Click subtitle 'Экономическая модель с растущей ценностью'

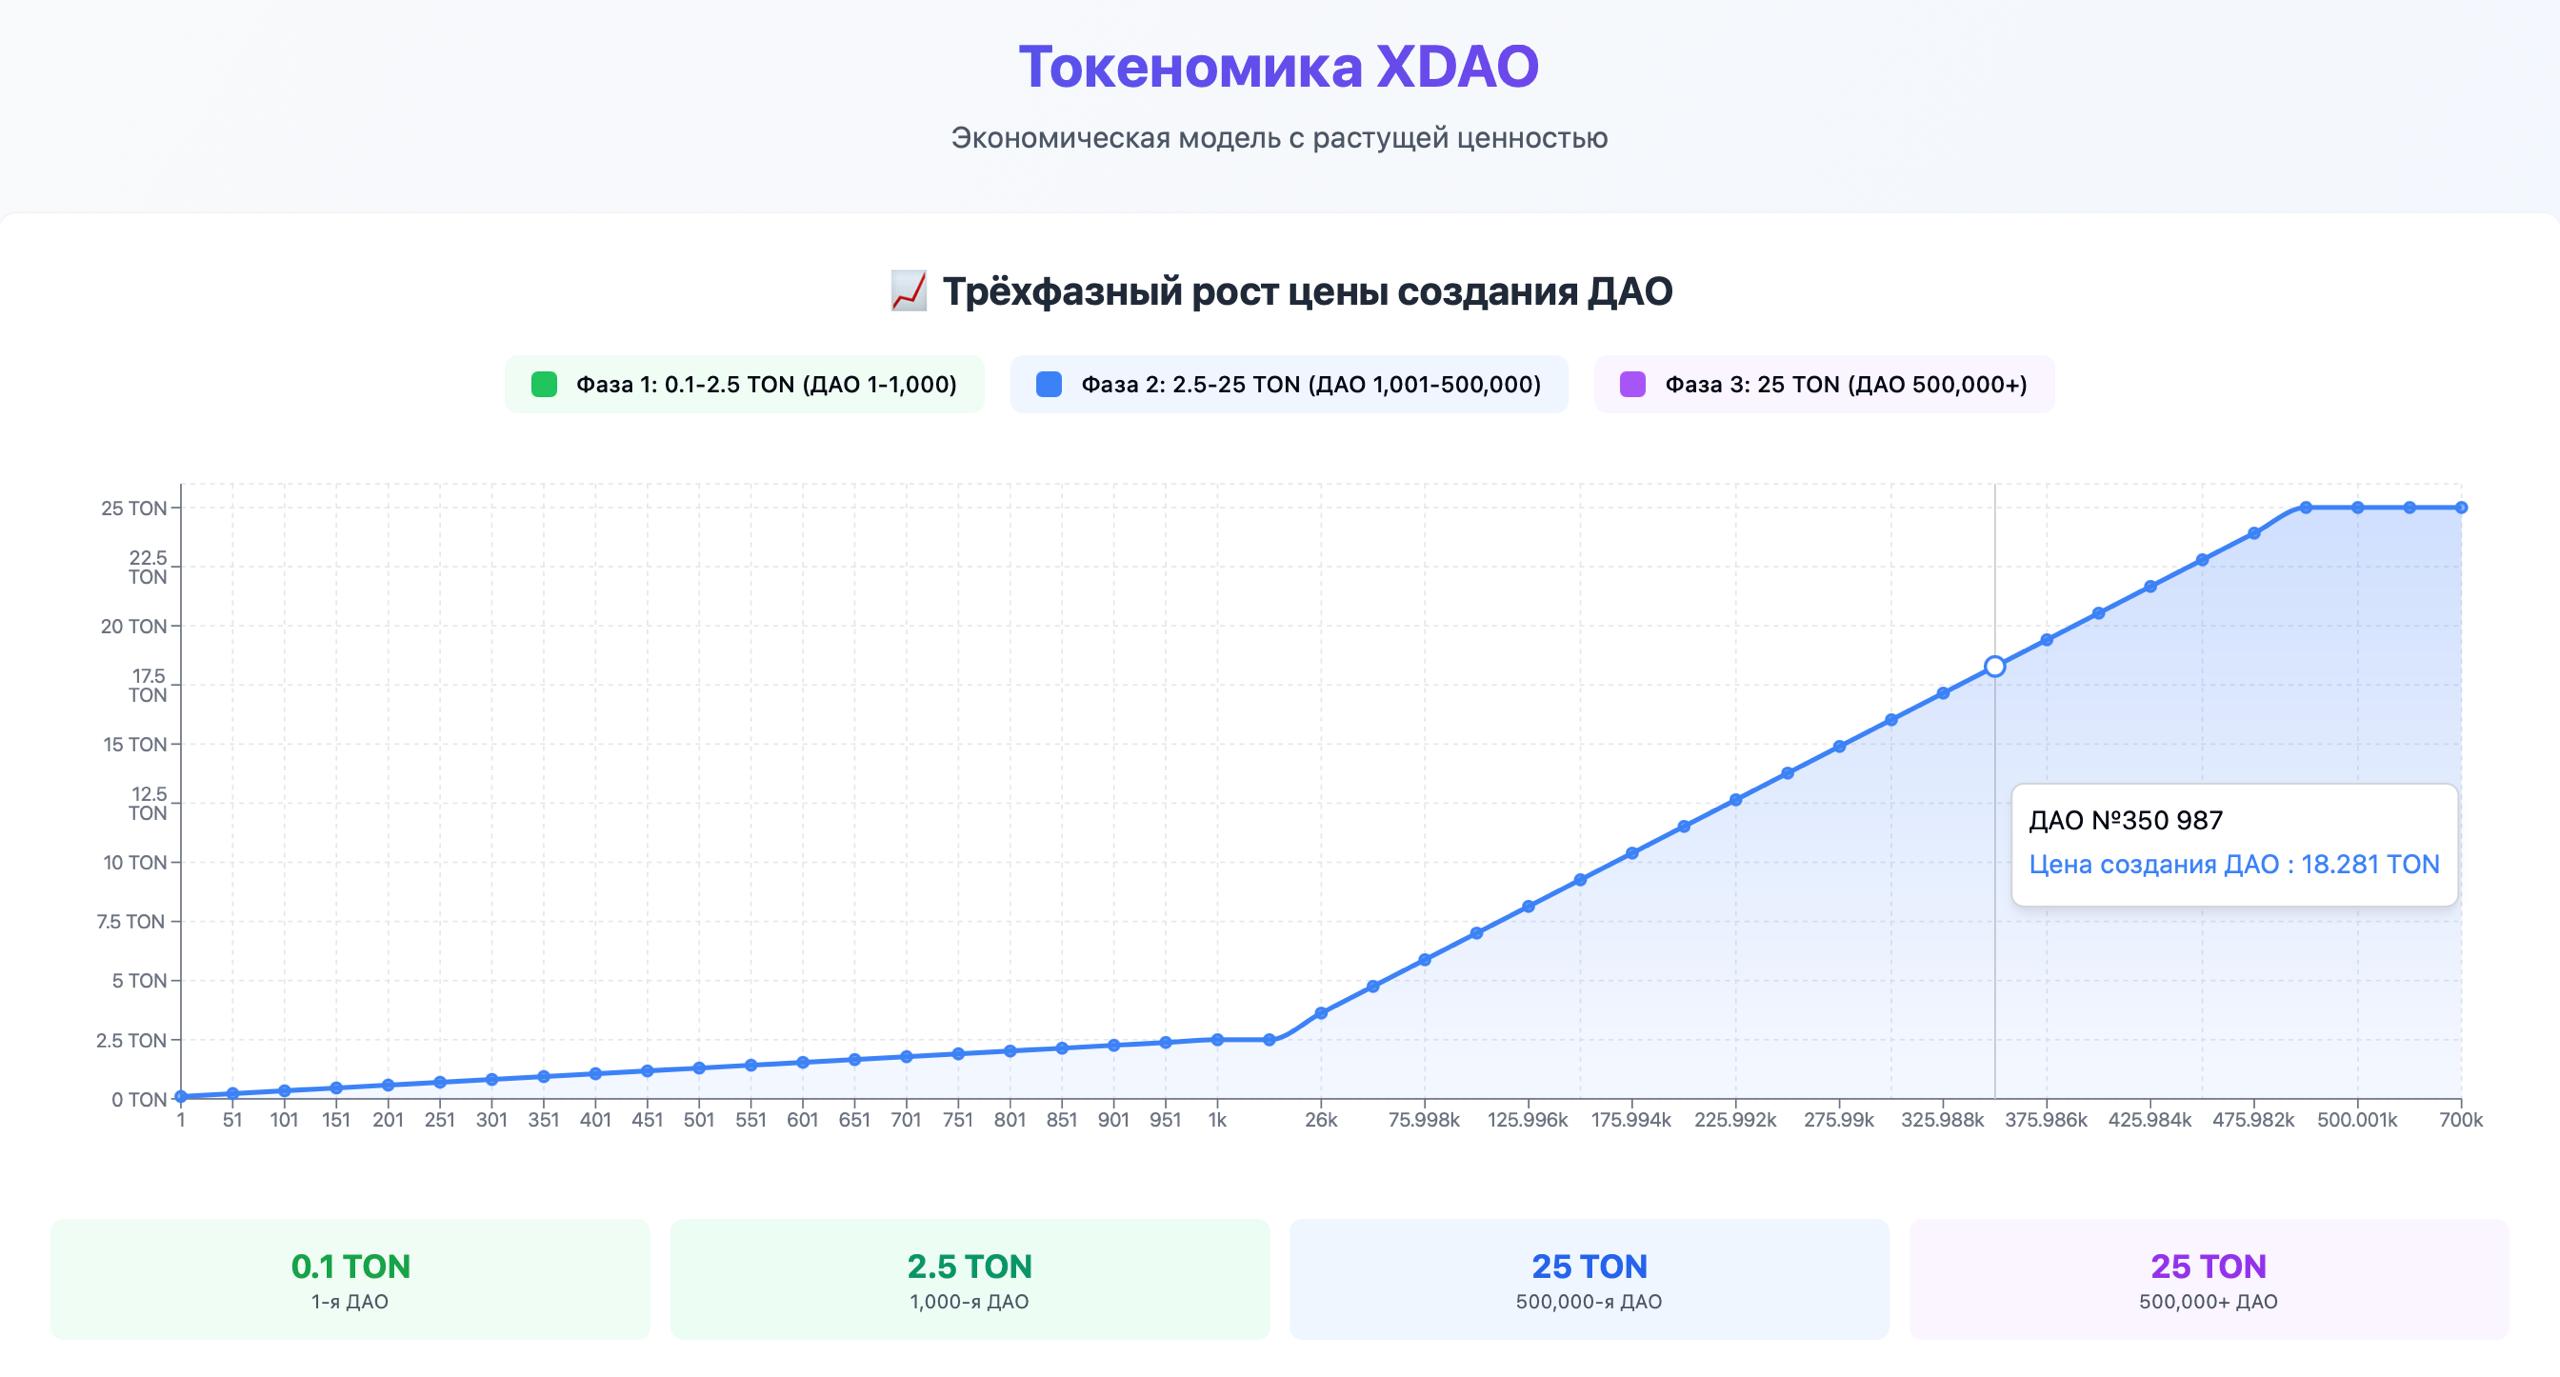pyautogui.click(x=1279, y=138)
